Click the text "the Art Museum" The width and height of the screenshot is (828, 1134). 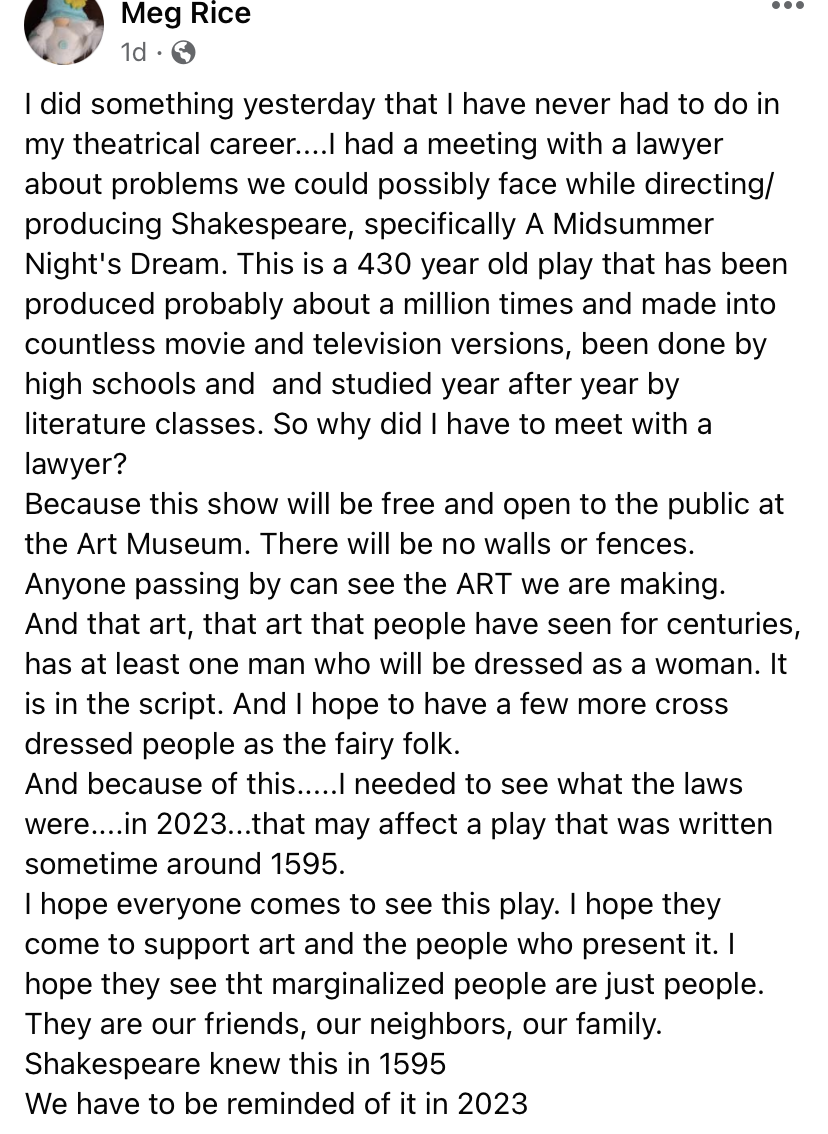pos(146,544)
